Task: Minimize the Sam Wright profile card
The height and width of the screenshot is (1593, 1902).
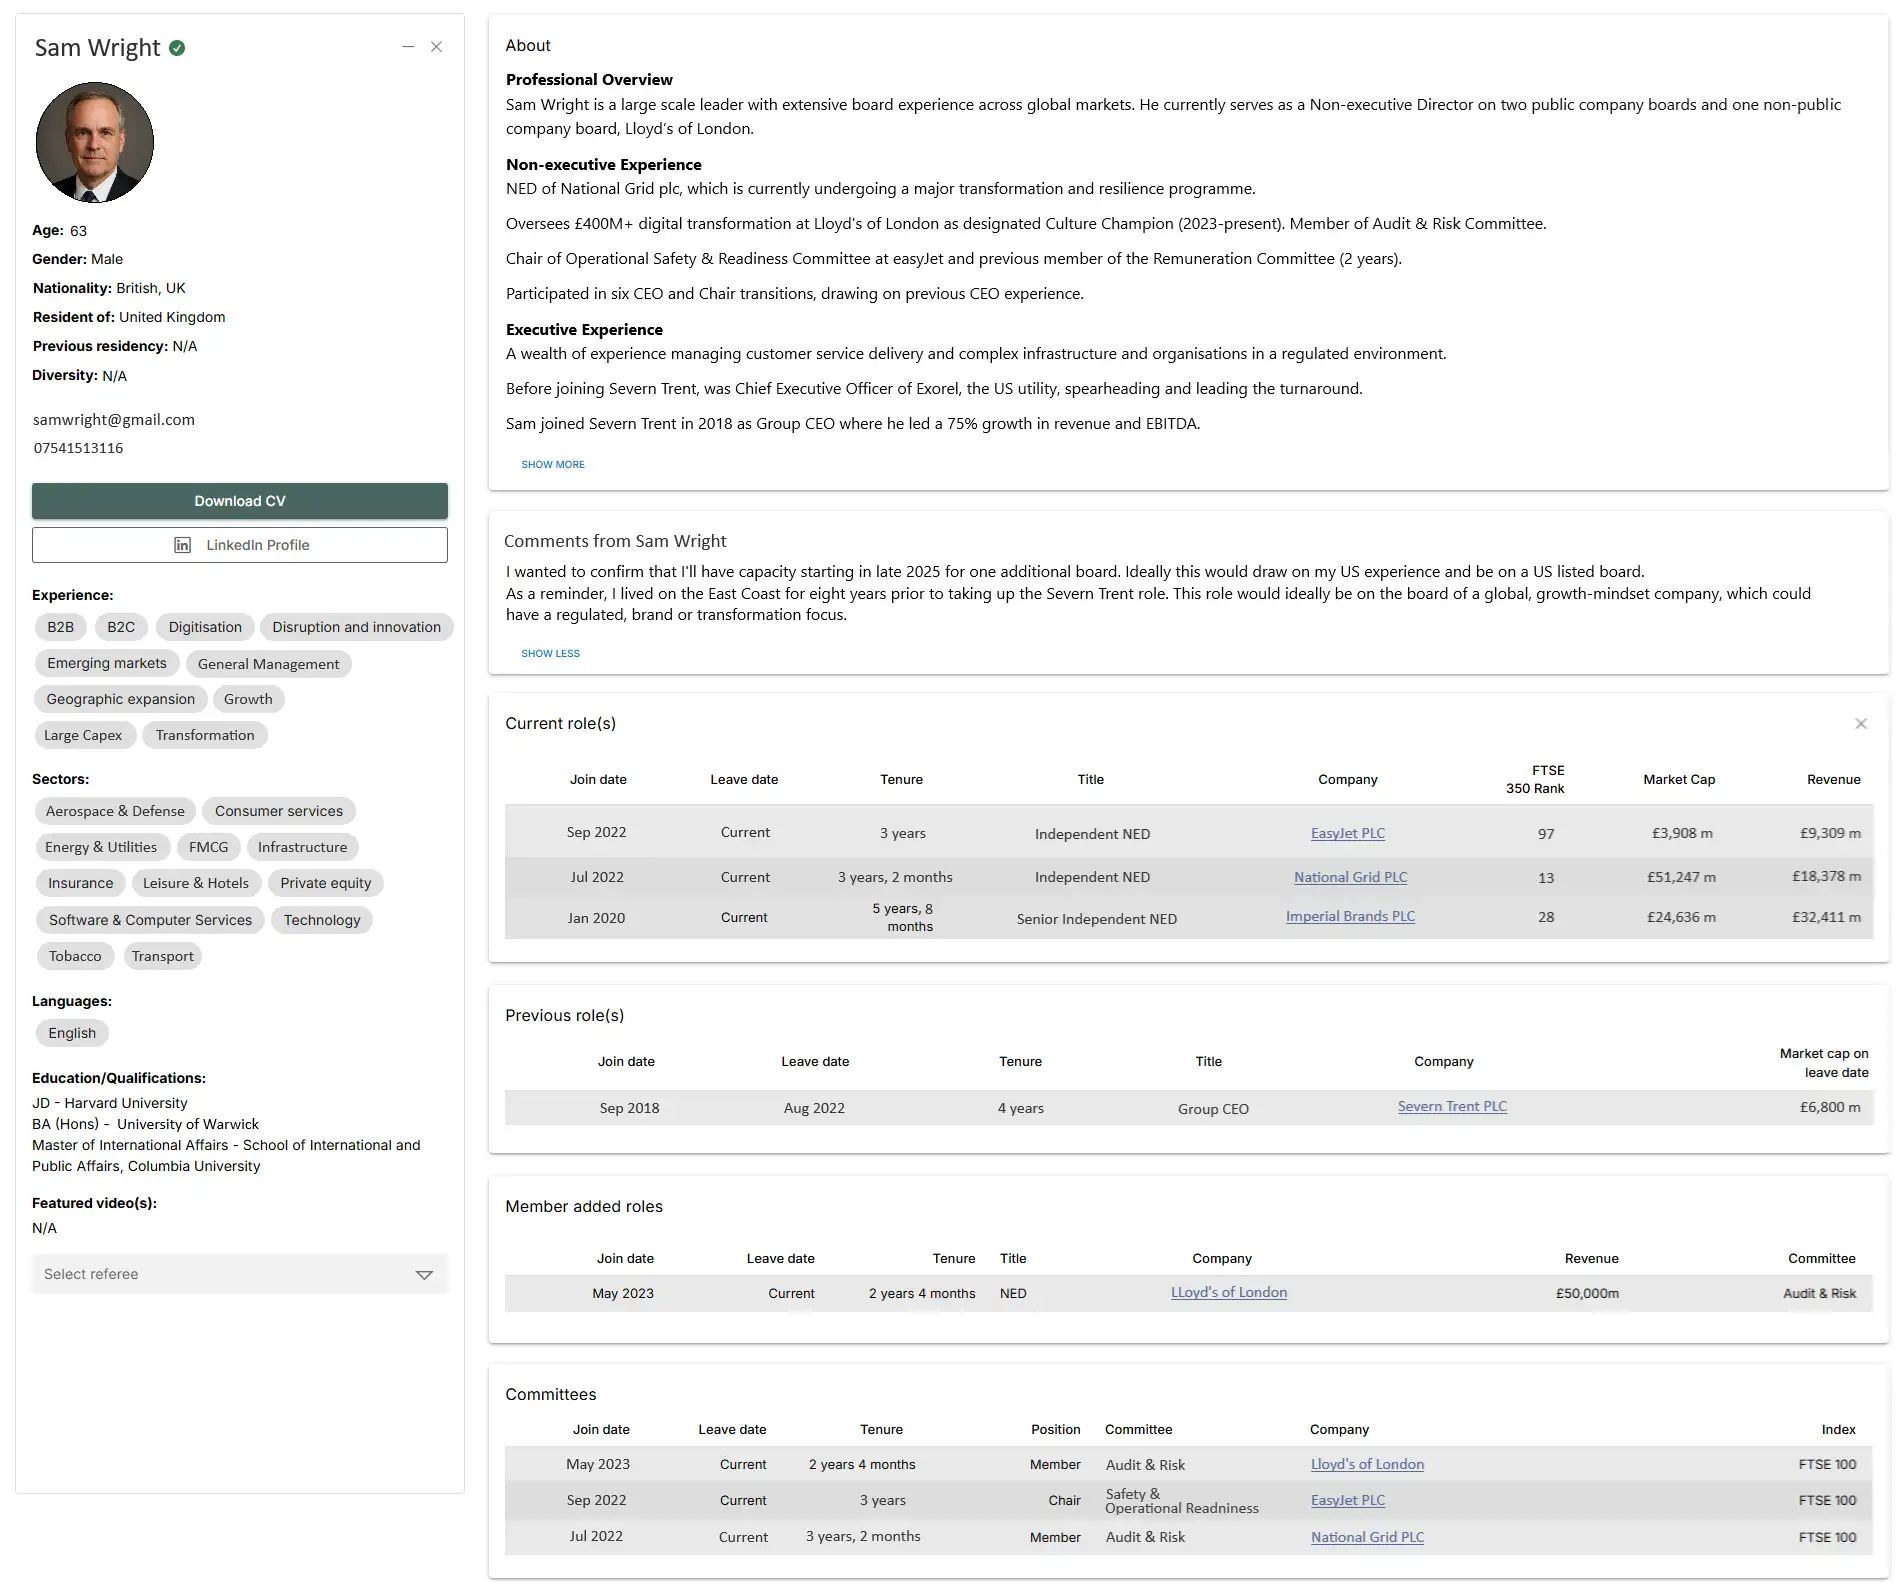Action: (408, 46)
